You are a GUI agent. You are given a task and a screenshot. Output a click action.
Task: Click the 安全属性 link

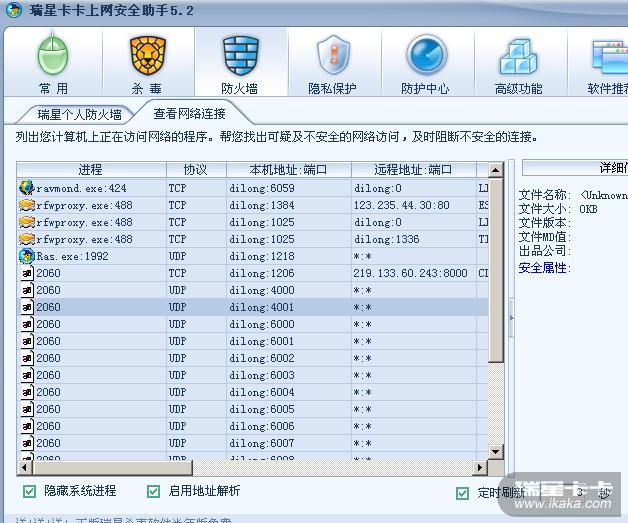coord(542,268)
